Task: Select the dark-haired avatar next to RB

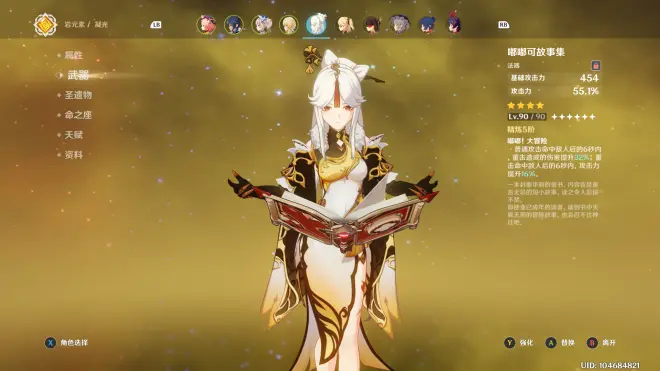Action: tap(454, 24)
